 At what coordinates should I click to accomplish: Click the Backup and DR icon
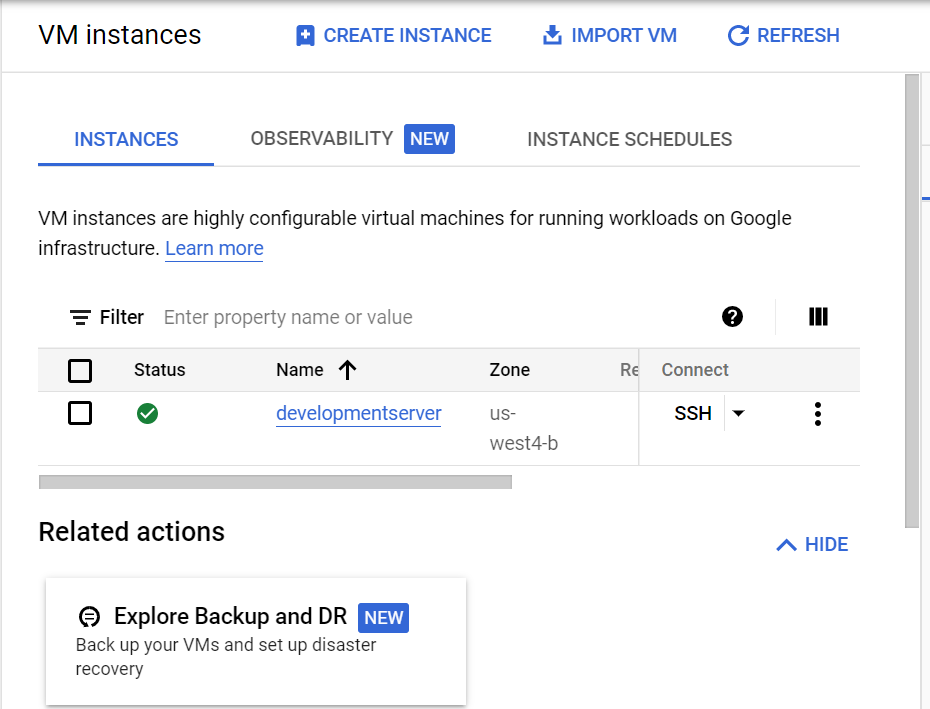pos(90,617)
